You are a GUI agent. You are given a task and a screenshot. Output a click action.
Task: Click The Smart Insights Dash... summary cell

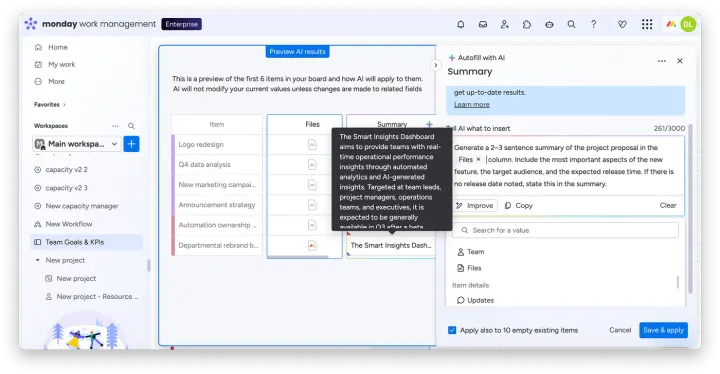[x=391, y=246]
